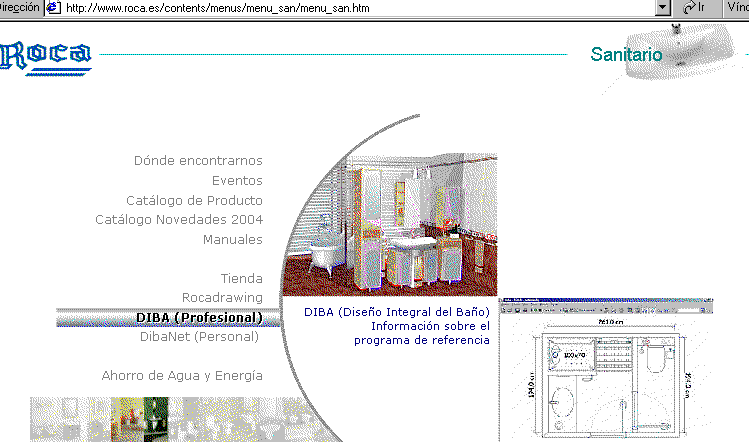Click the Ir (Go) button

pyautogui.click(x=695, y=8)
